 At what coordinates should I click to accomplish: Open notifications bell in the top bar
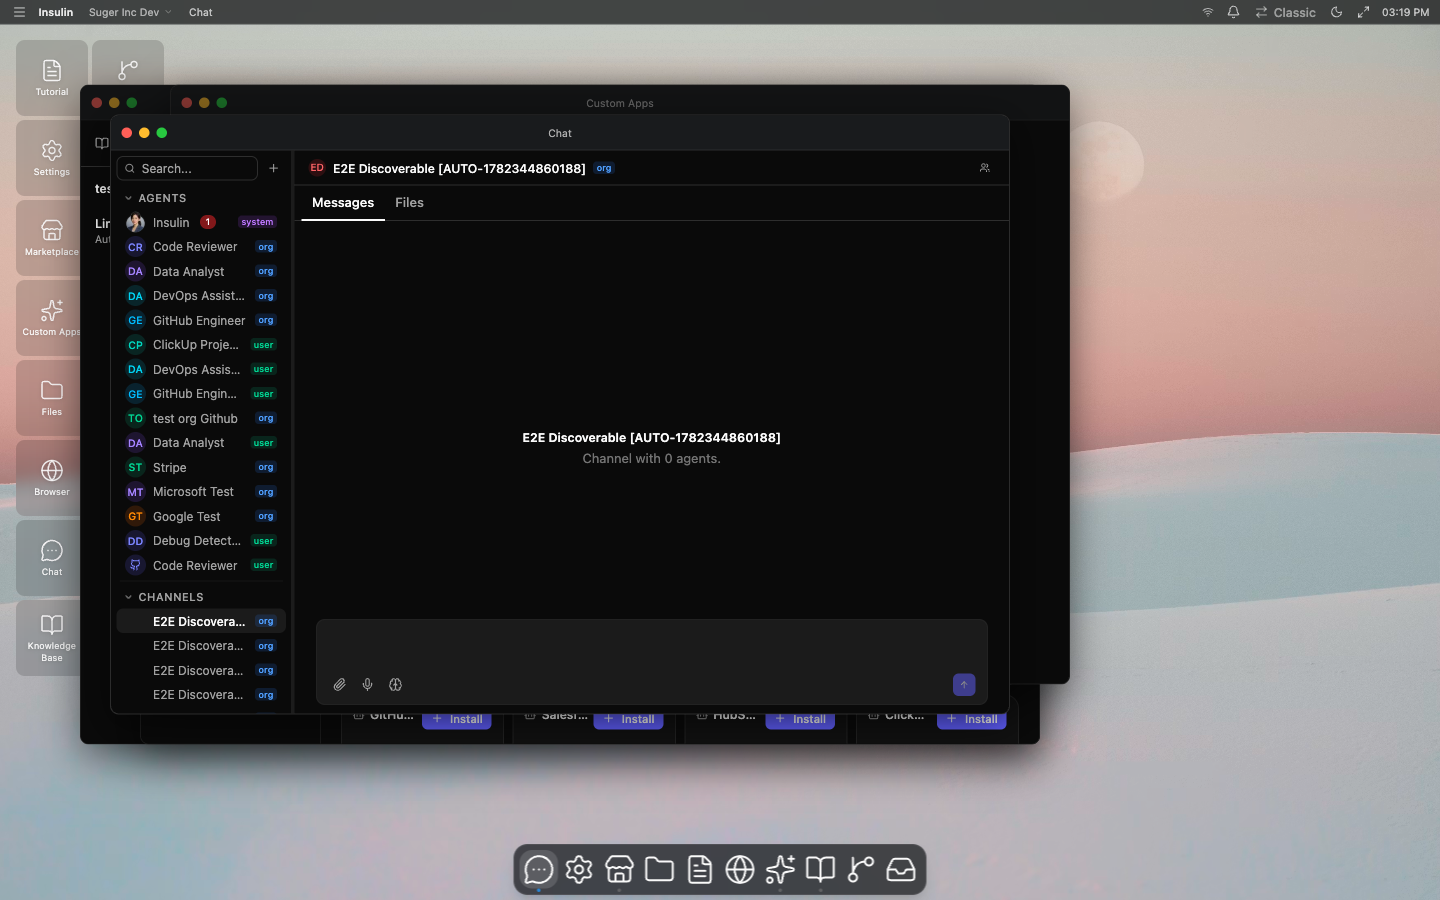click(1233, 12)
